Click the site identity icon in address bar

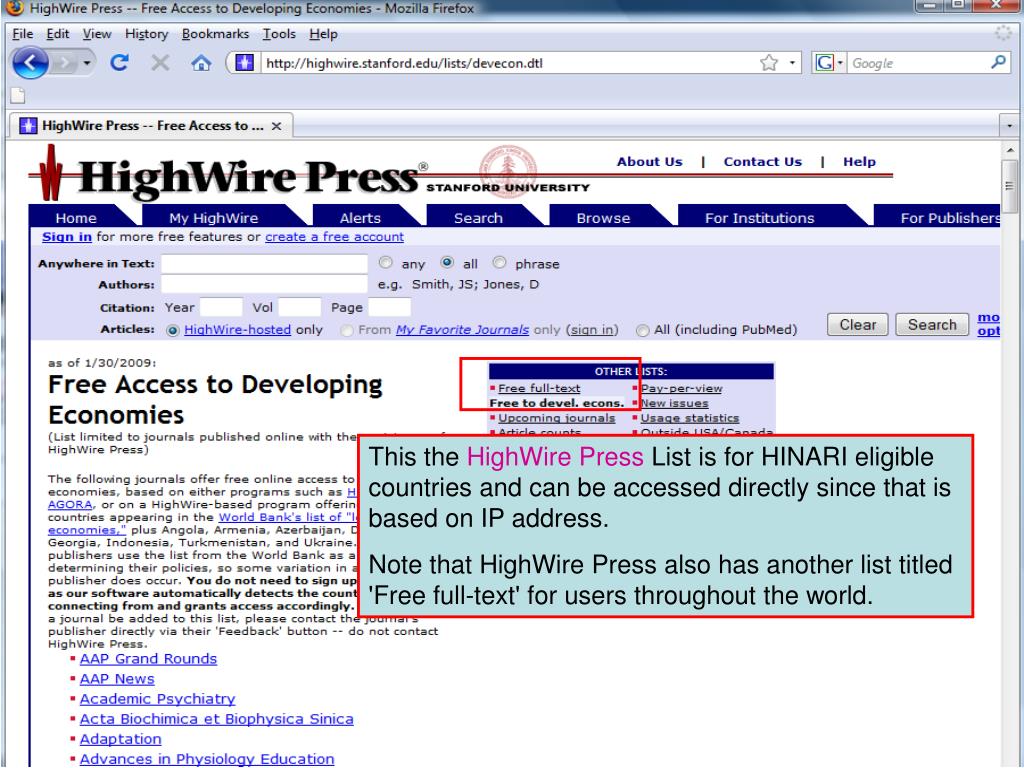244,63
